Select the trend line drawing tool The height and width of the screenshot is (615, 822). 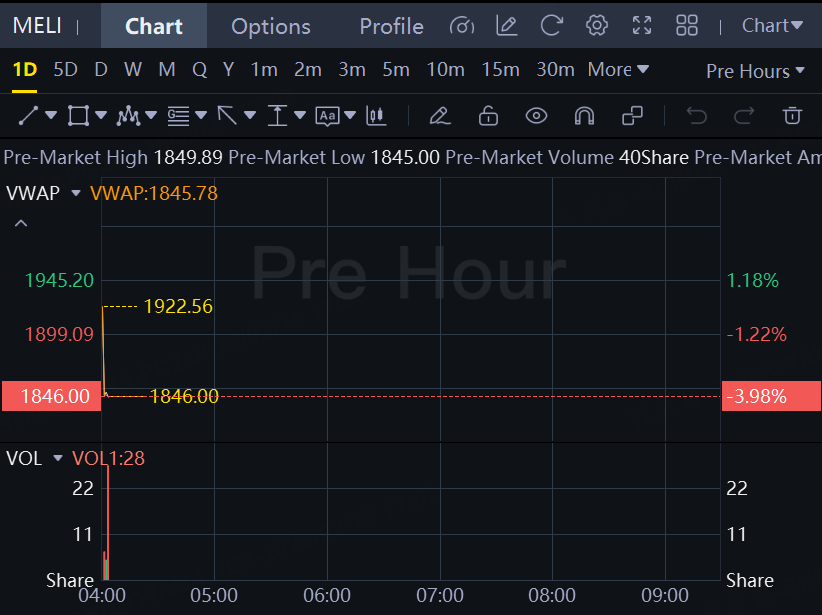(28, 116)
